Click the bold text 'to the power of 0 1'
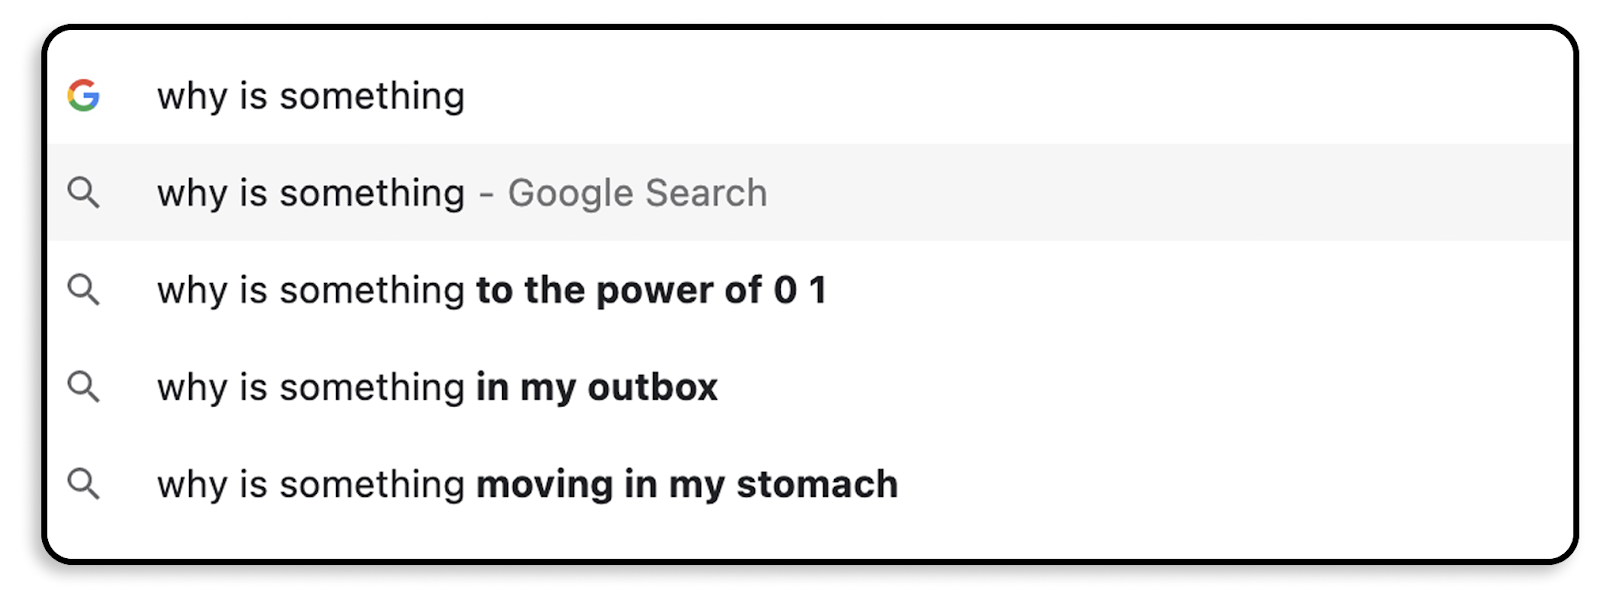The height and width of the screenshot is (592, 1600). 652,290
